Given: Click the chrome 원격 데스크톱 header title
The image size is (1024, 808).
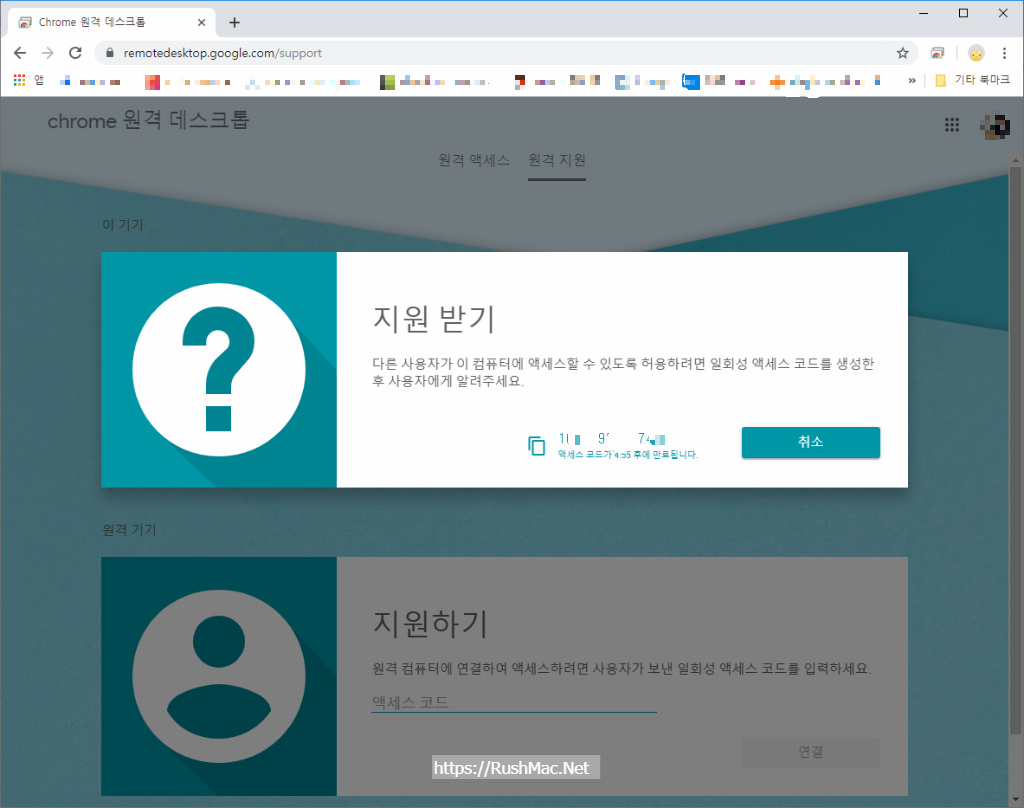Looking at the screenshot, I should click(148, 121).
